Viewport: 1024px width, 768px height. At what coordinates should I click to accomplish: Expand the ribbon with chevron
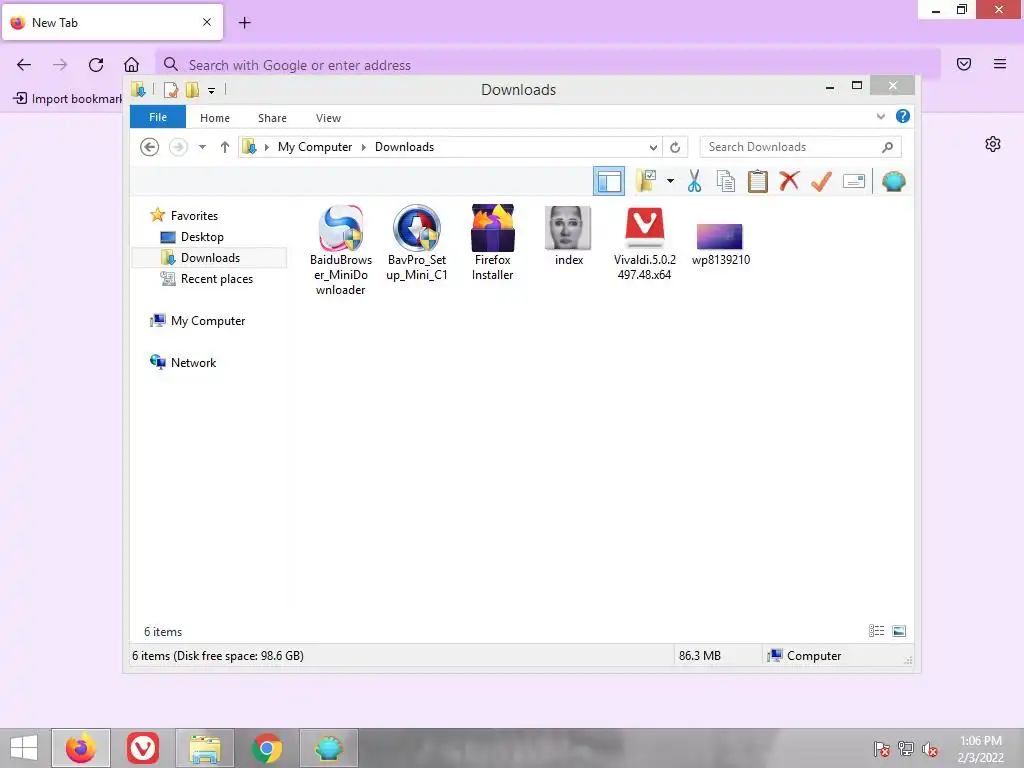point(880,116)
